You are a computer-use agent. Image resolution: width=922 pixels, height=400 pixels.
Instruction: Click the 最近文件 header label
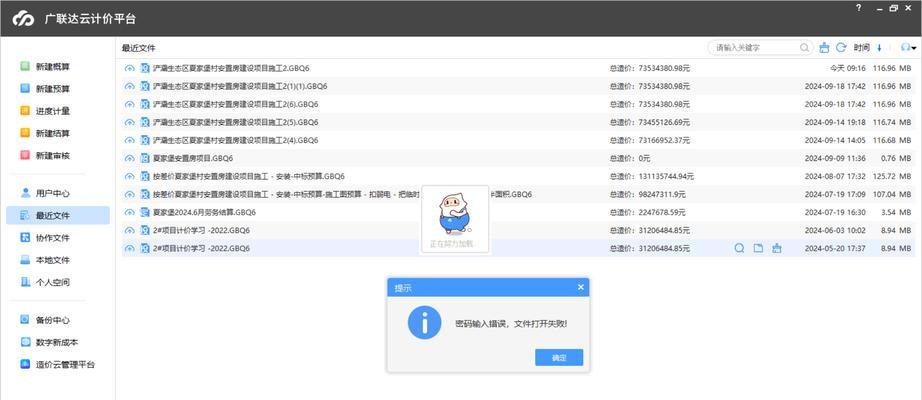click(x=138, y=48)
